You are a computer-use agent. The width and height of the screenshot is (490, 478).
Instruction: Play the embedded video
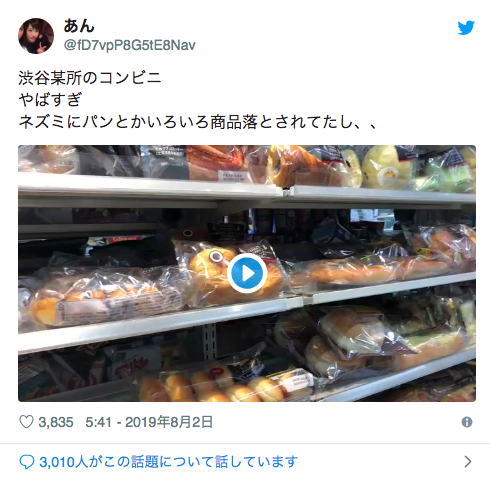click(x=247, y=273)
